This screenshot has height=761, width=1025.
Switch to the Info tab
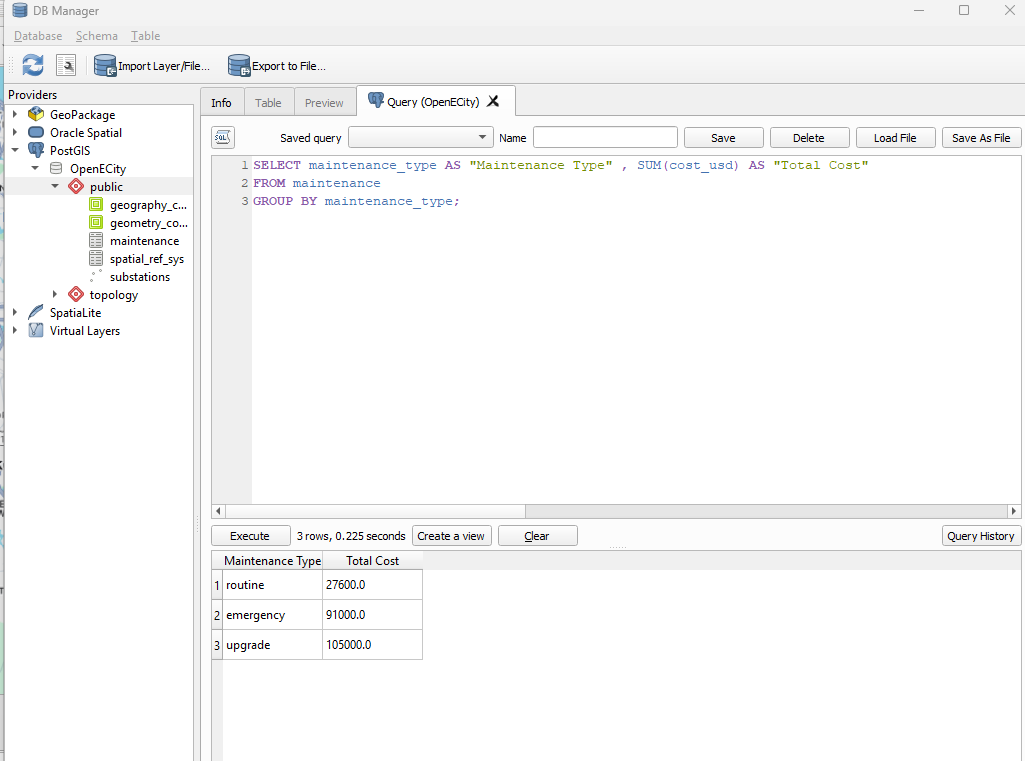click(x=222, y=103)
